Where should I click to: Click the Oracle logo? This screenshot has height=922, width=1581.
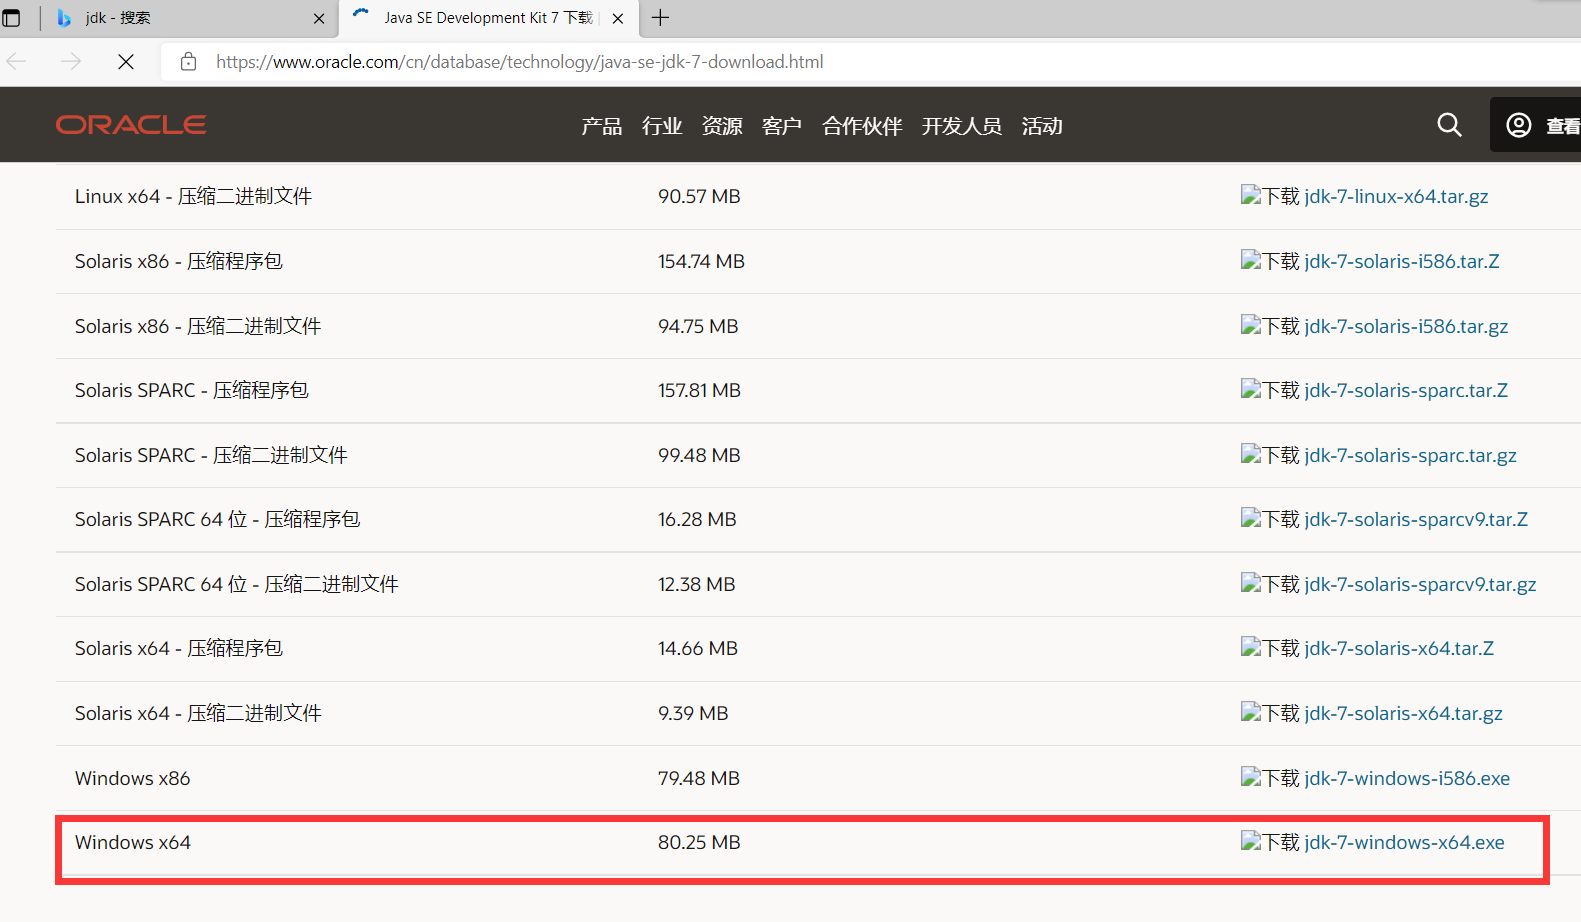131,125
